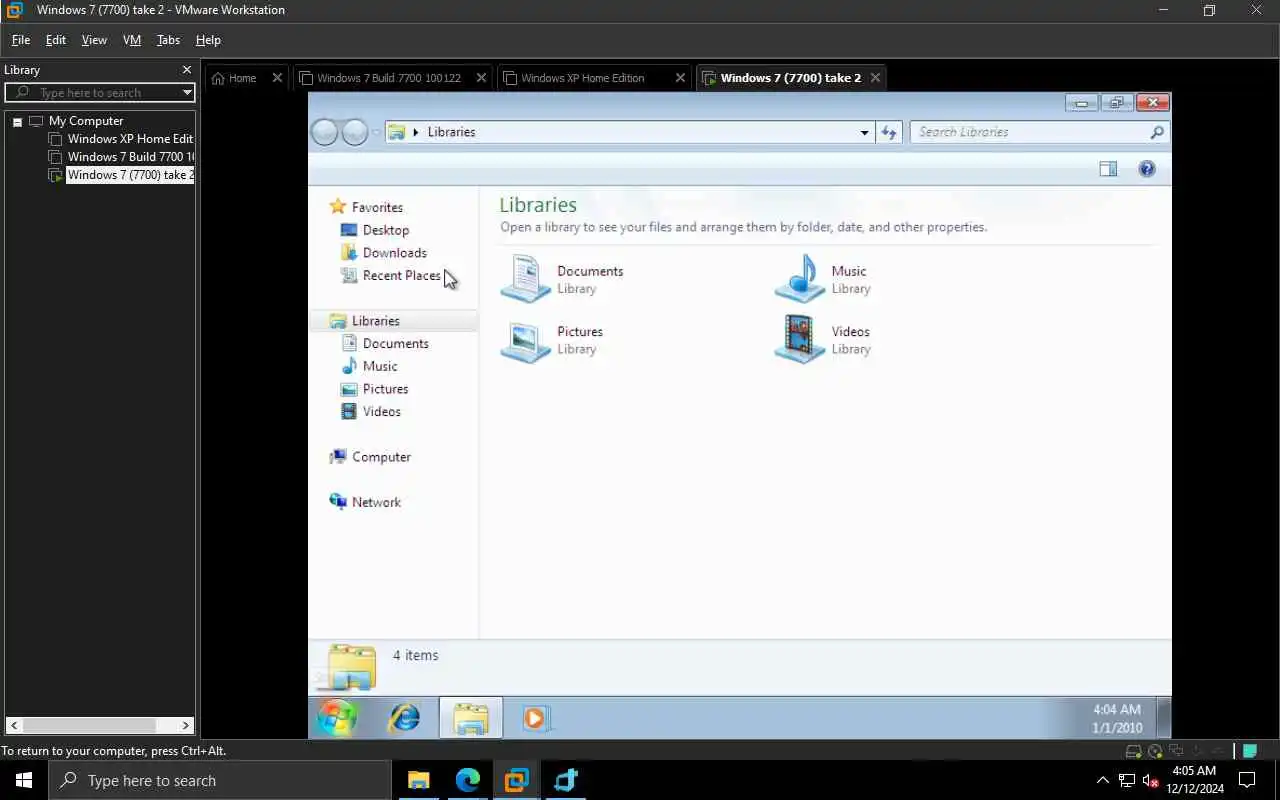Open the File menu in VMware
1280x800 pixels.
pyautogui.click(x=20, y=40)
